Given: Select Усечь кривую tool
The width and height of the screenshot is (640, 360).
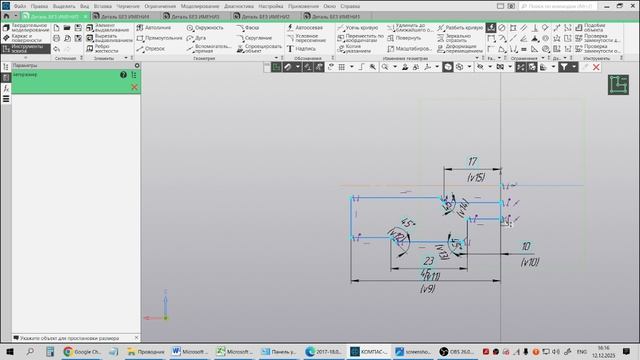Looking at the screenshot, I should click(358, 28).
